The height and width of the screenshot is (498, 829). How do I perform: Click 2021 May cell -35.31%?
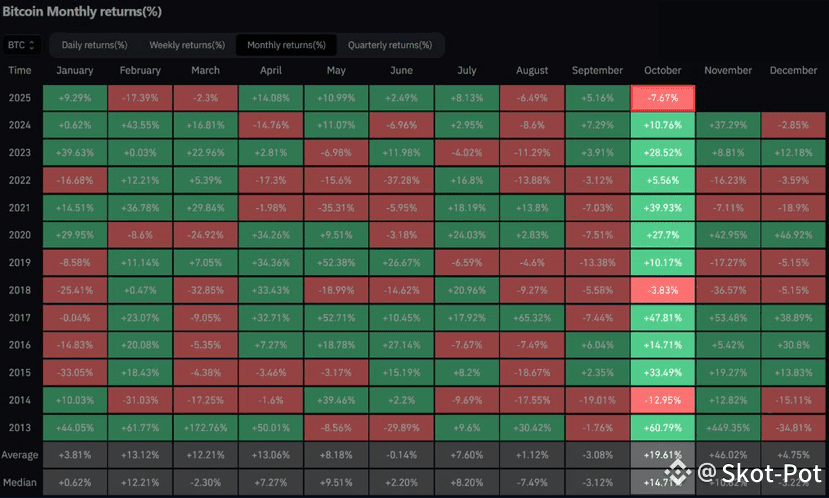coord(336,208)
